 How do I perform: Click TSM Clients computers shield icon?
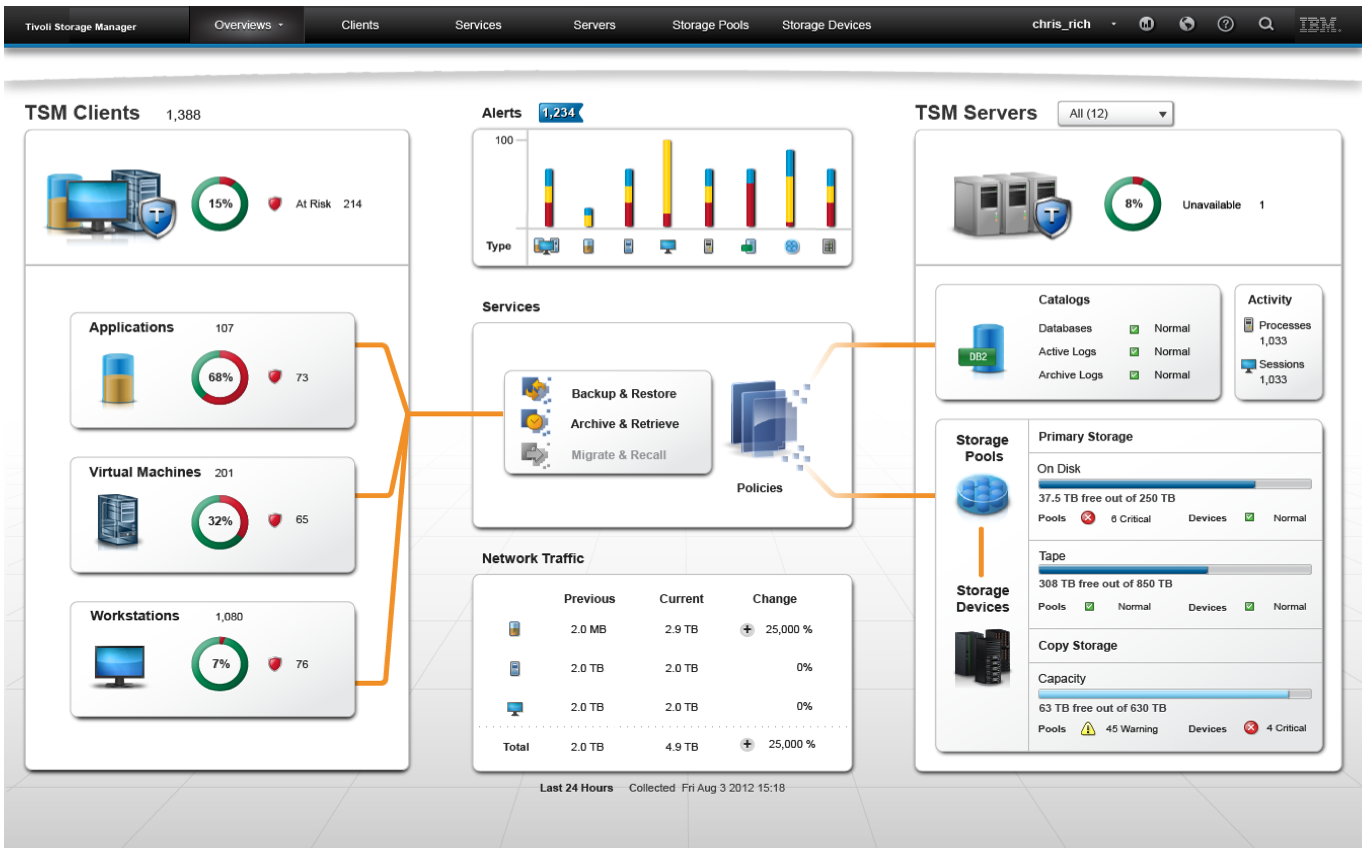(x=111, y=204)
